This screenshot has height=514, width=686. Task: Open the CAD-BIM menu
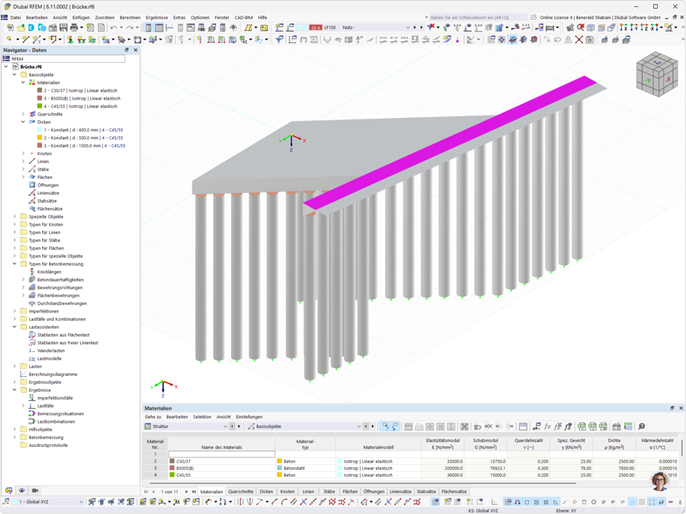244,17
